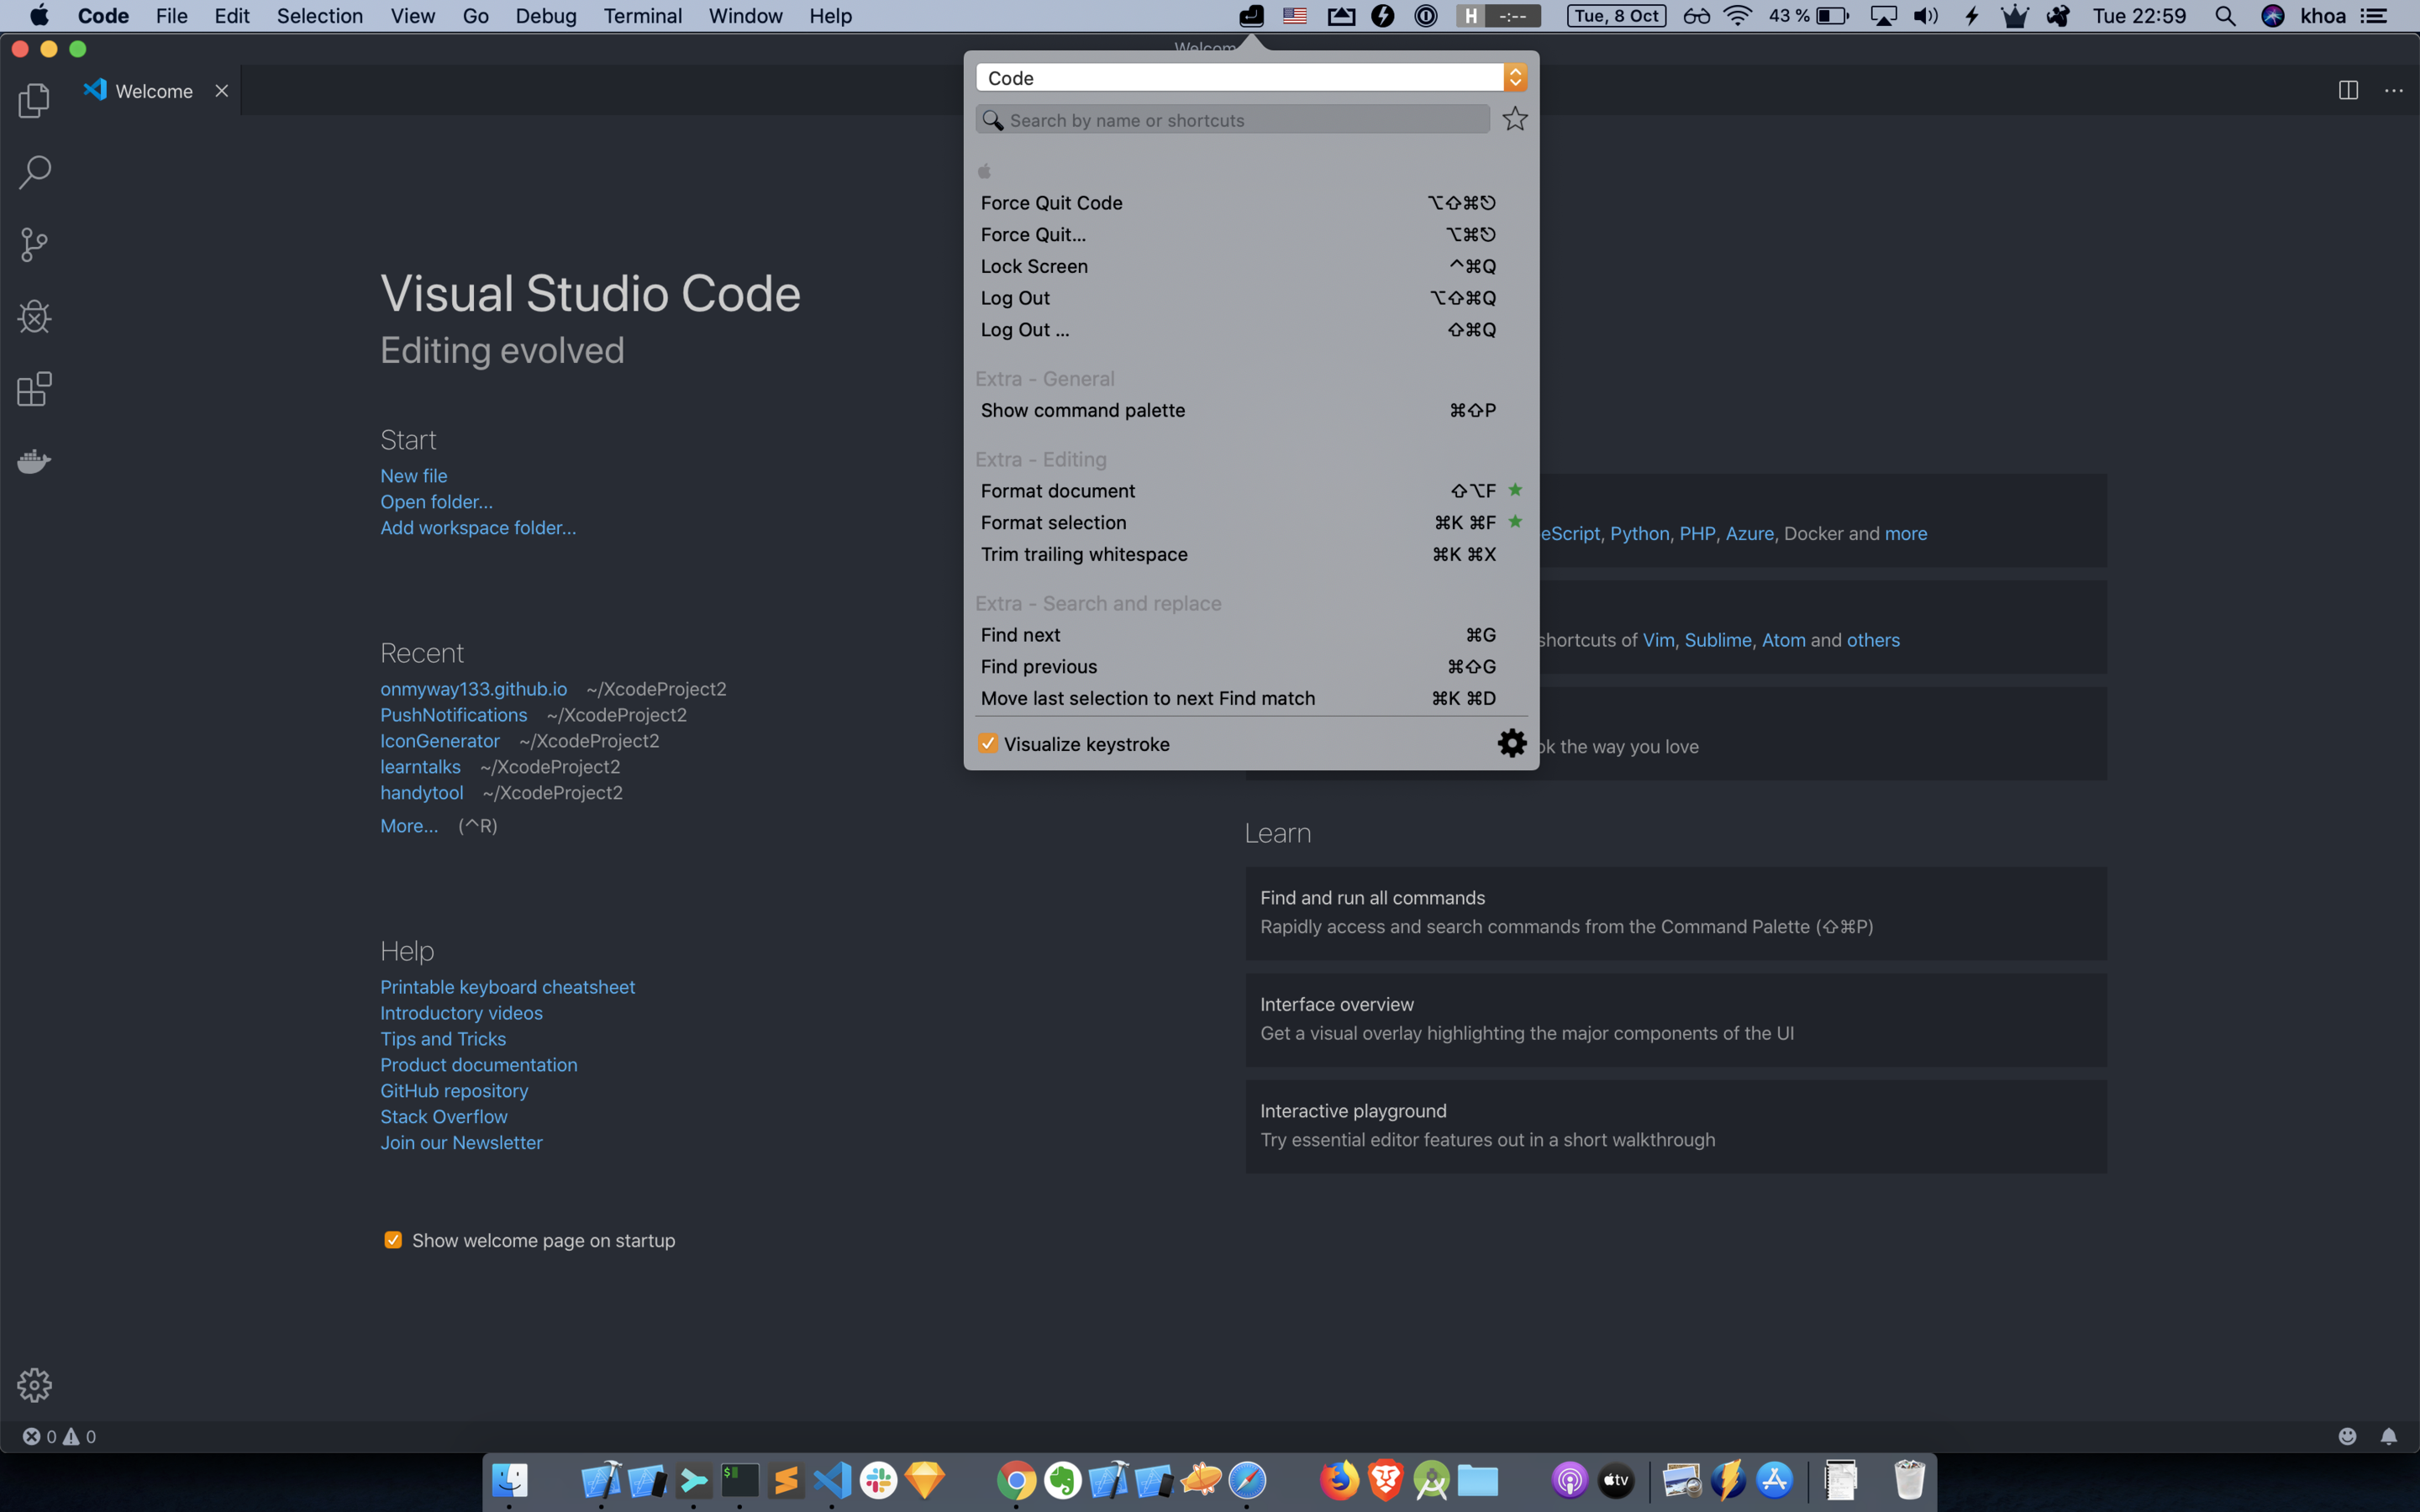This screenshot has width=2420, height=1512.
Task: Open the Selection menu
Action: [319, 16]
